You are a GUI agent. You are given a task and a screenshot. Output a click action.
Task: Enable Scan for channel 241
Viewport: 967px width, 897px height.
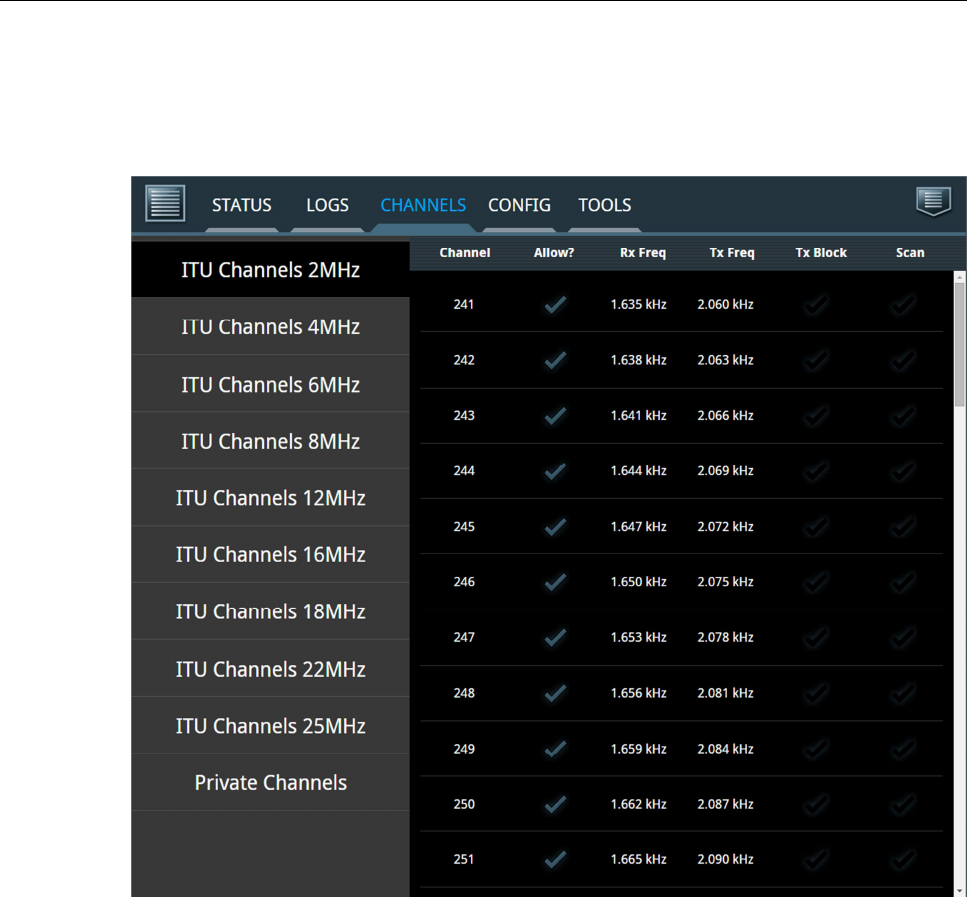[903, 304]
